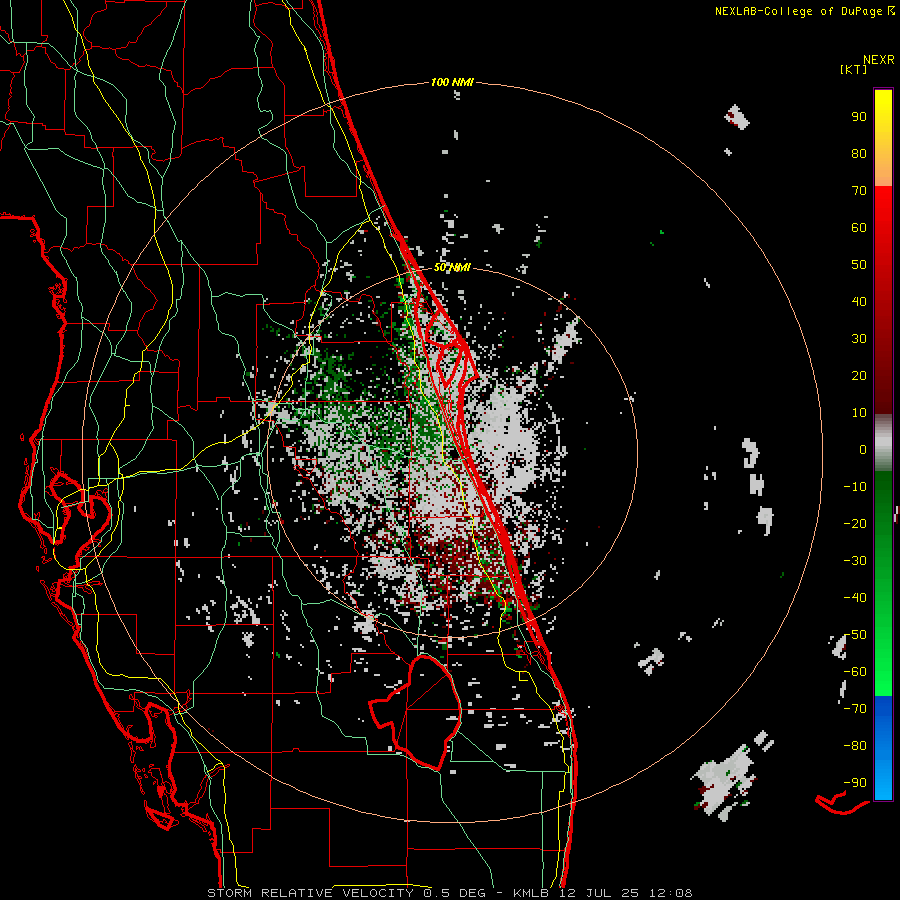
Task: Click the -70 value on velocity scale
Action: click(855, 709)
